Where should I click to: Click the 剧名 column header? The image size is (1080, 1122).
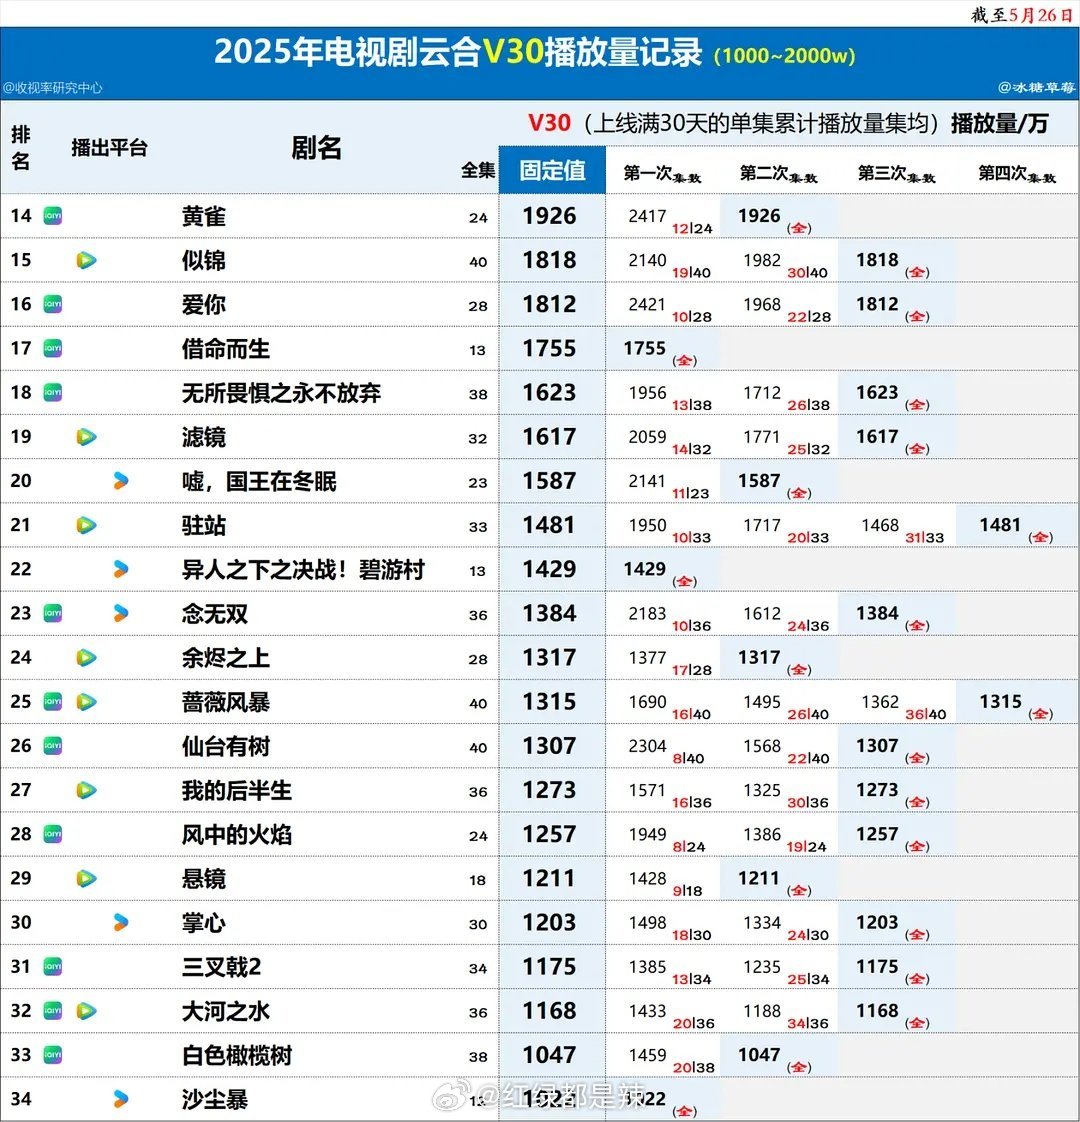[x=316, y=148]
